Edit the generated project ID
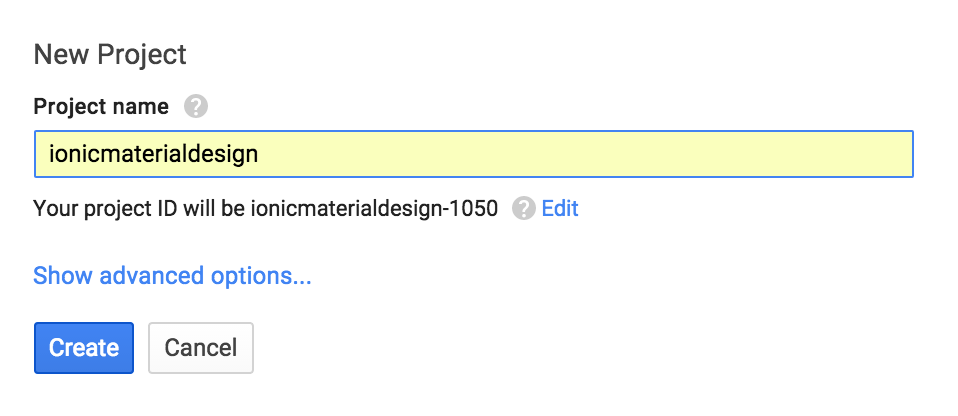 560,208
